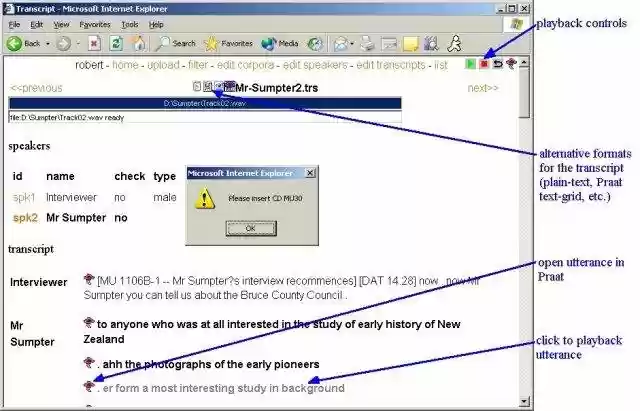The height and width of the screenshot is (411, 640).
Task: Open 'er form a most' utterance Praat icon
Action: click(x=89, y=386)
